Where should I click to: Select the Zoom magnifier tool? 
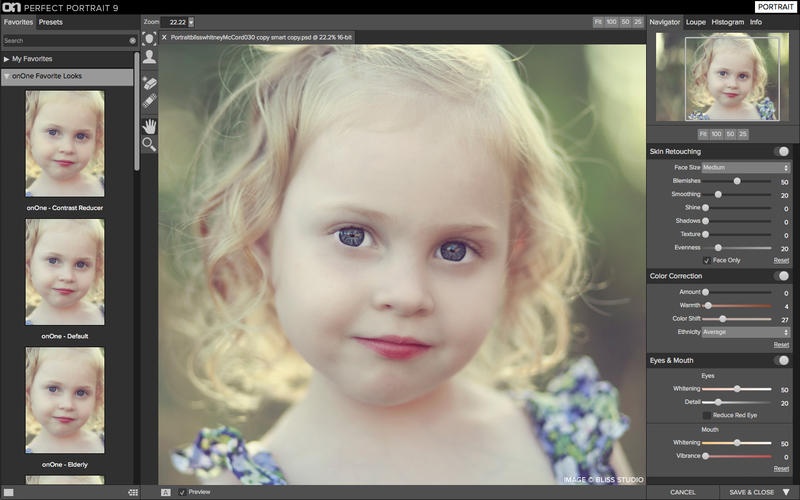tap(149, 144)
